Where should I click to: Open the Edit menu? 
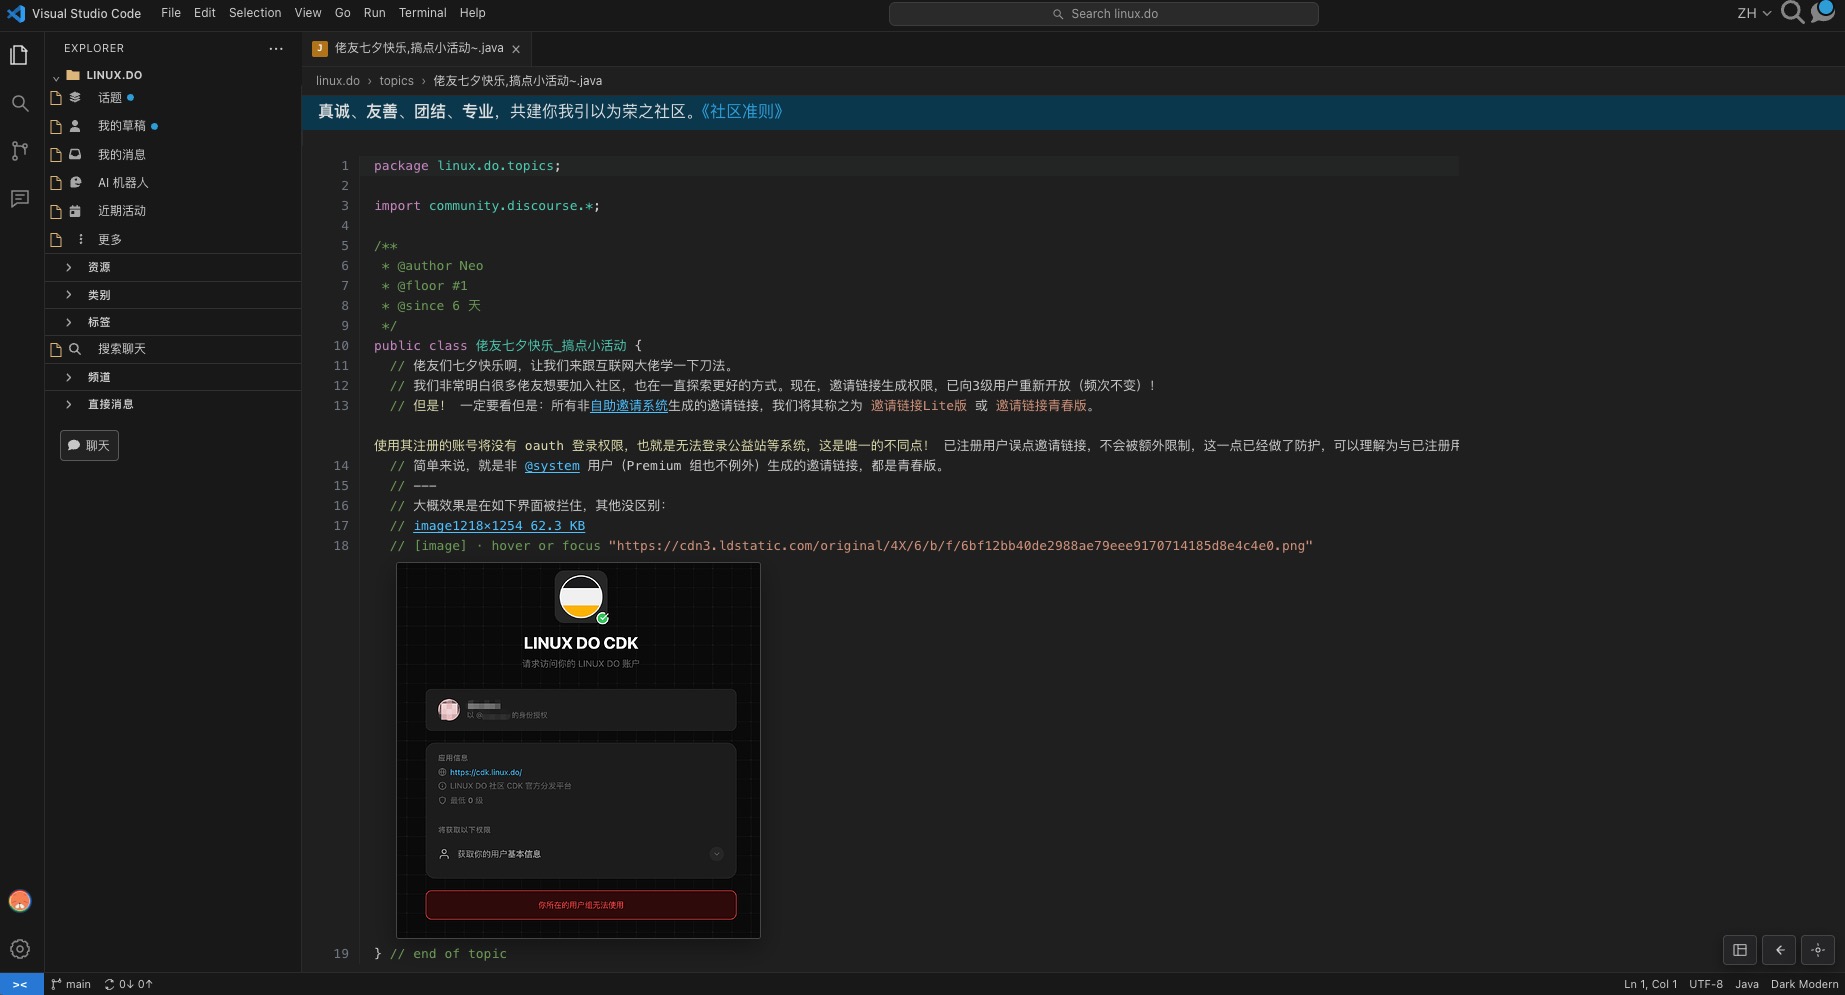click(205, 13)
